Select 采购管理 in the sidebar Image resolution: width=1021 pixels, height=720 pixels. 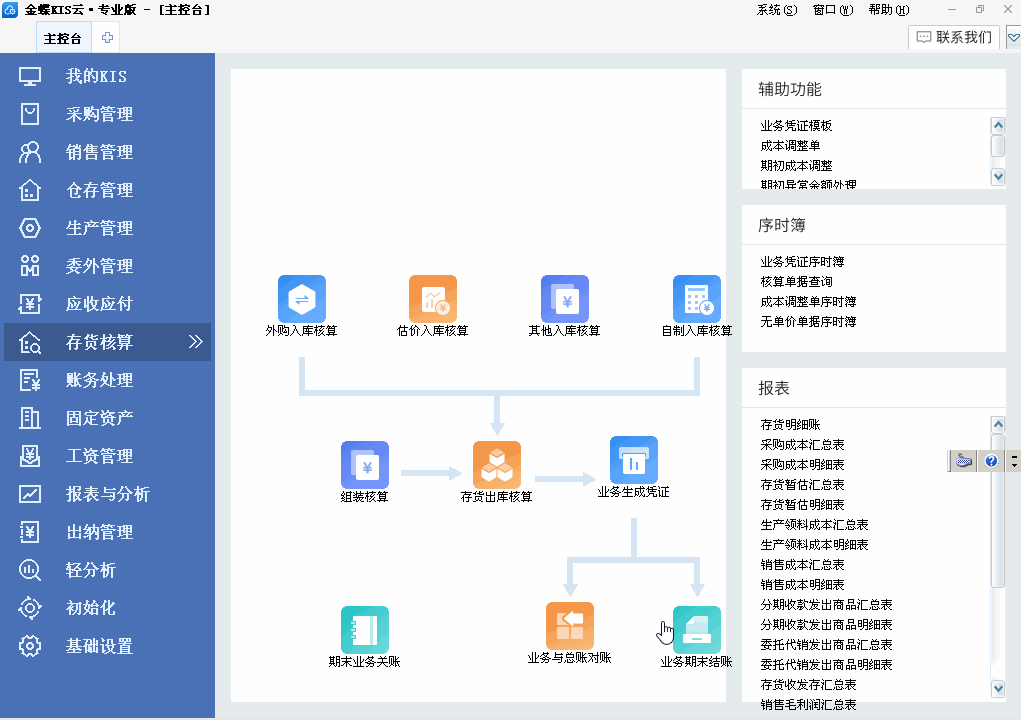tap(107, 114)
